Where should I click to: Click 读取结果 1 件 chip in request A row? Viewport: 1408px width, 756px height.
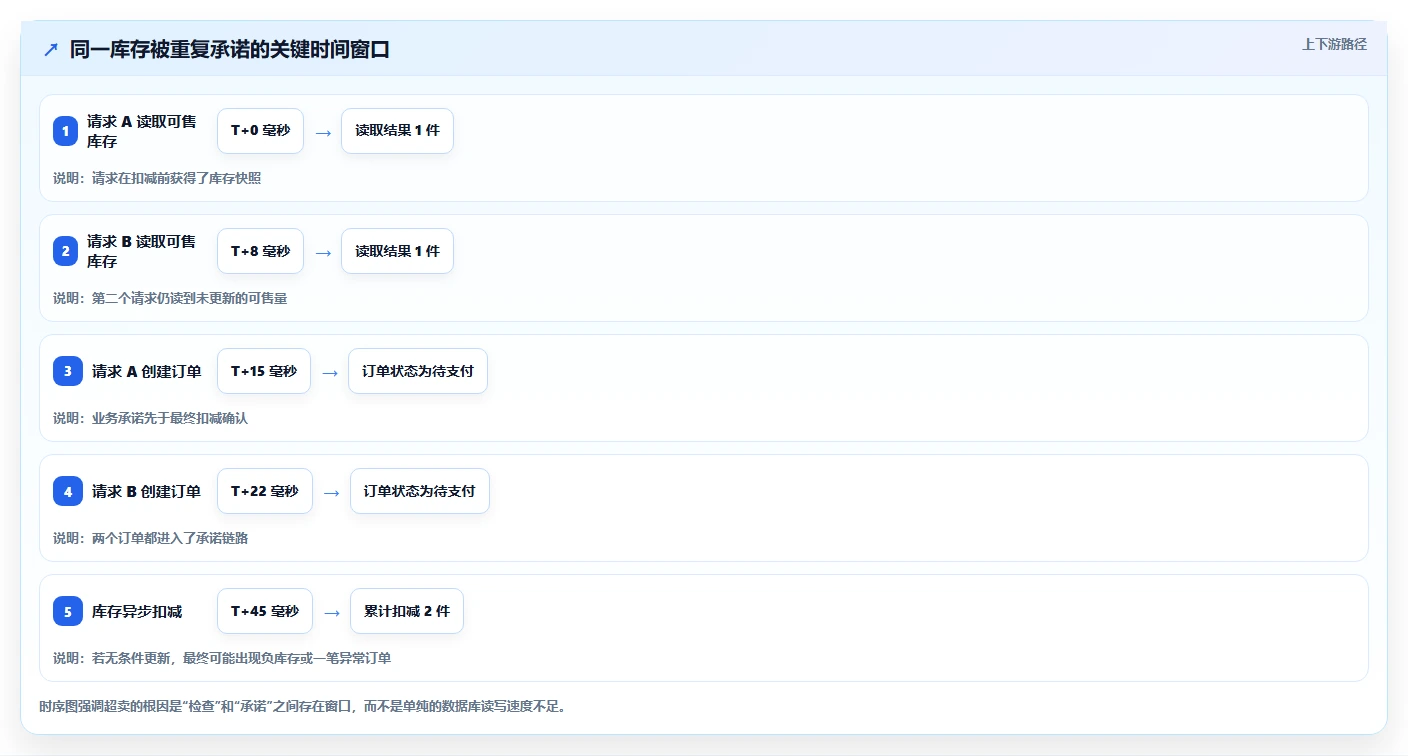pyautogui.click(x=397, y=131)
